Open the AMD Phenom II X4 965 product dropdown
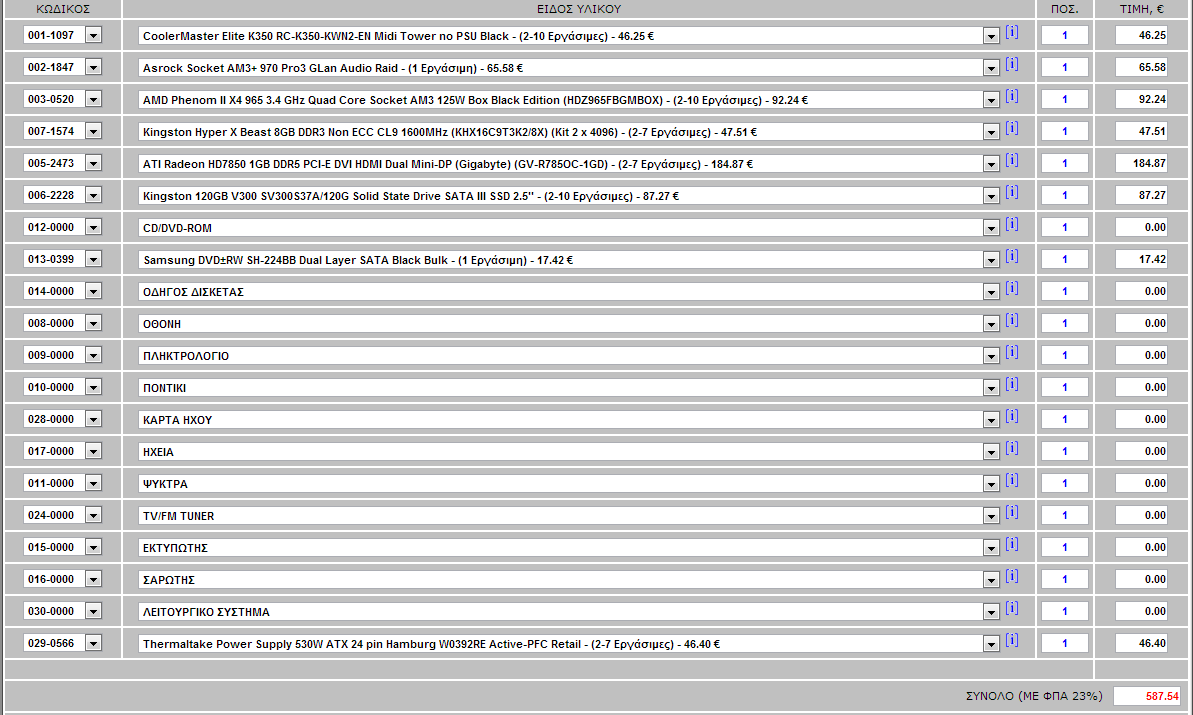 (x=991, y=100)
